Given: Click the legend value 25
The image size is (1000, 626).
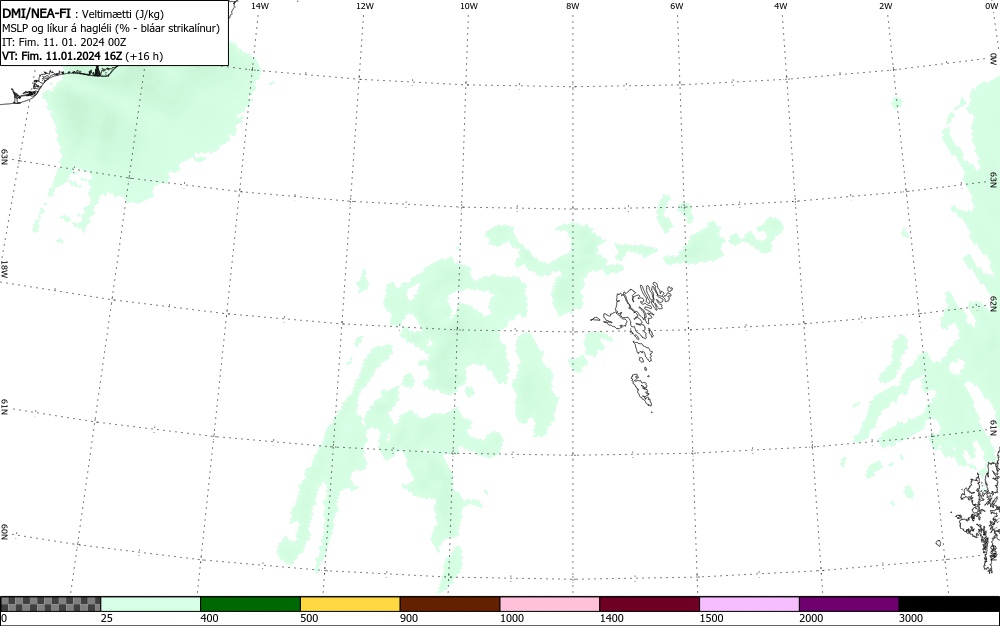Looking at the screenshot, I should coord(107,618).
